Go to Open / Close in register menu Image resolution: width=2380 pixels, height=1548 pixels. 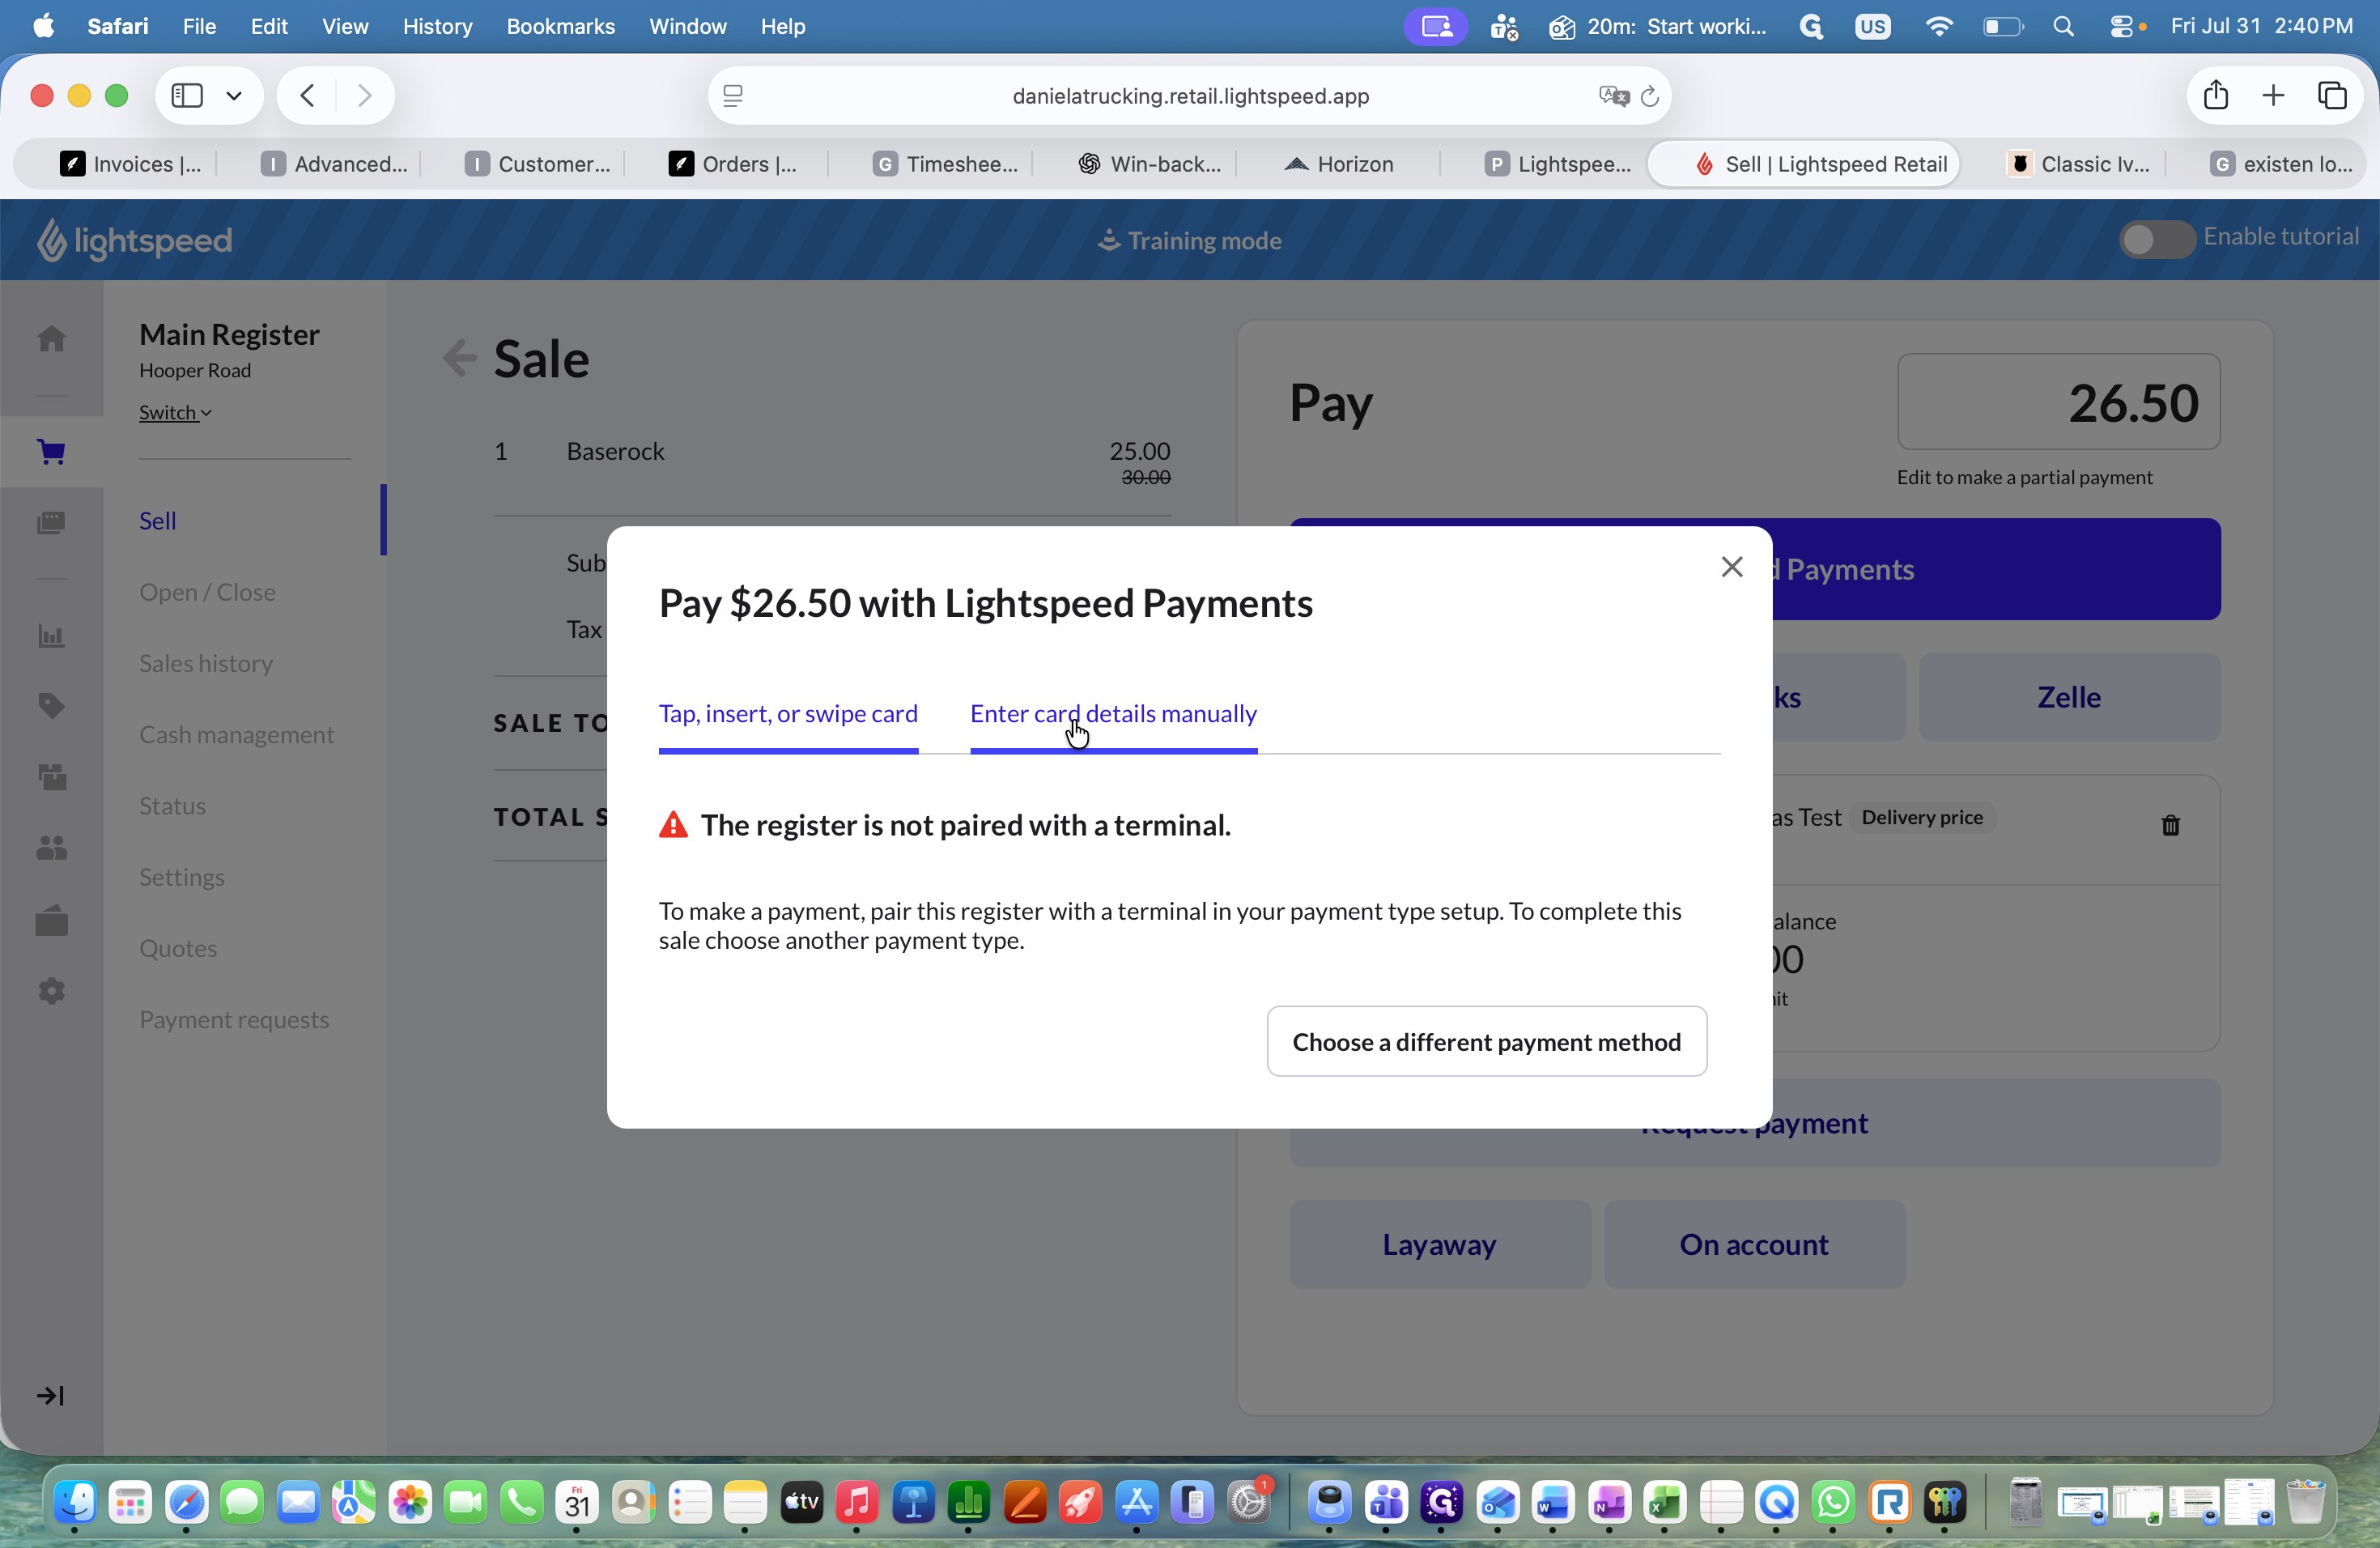[207, 592]
